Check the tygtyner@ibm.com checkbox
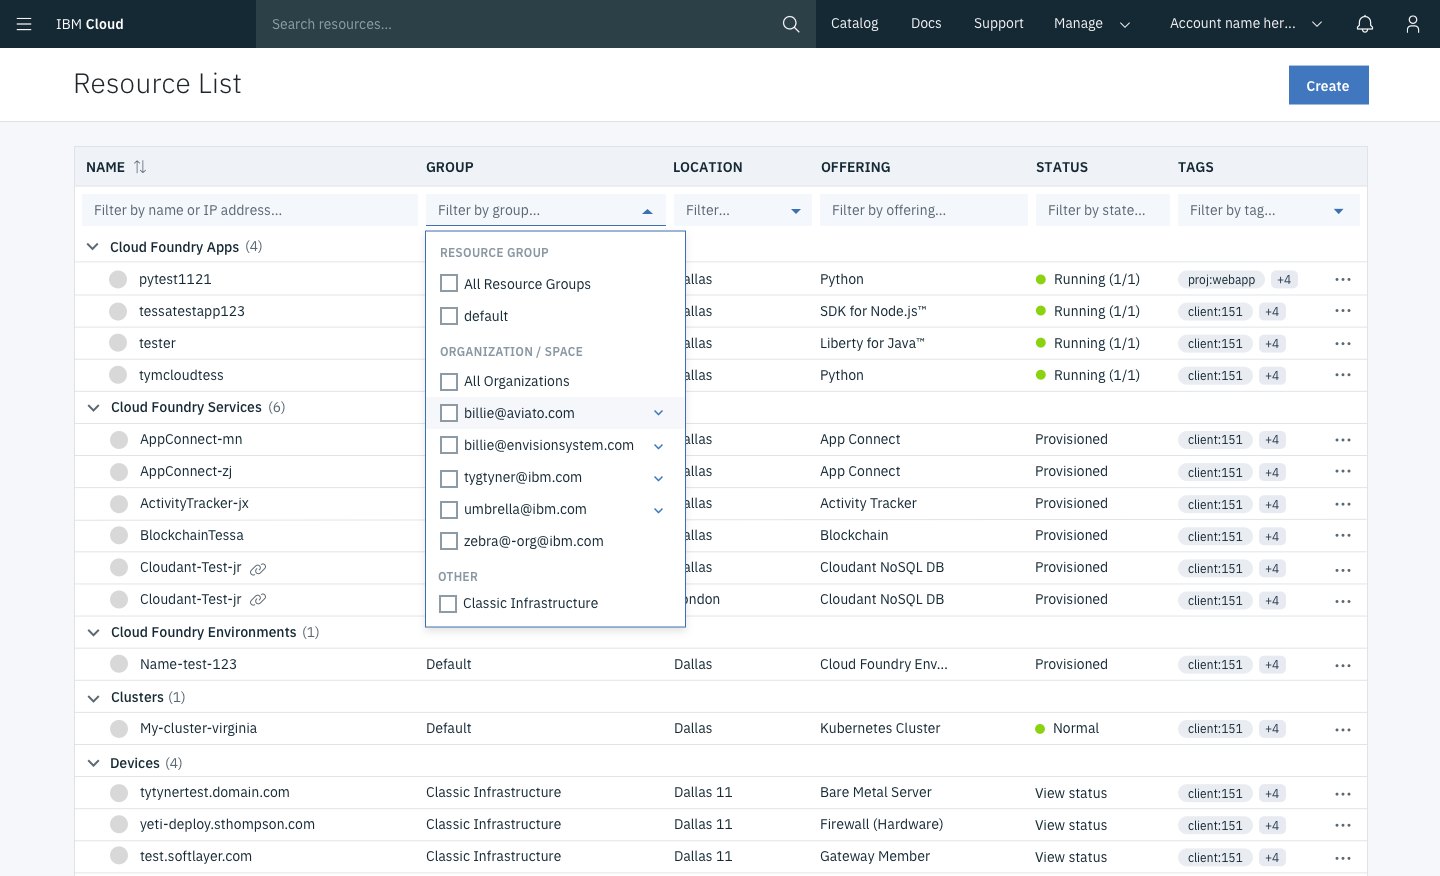This screenshot has width=1440, height=876. tap(449, 477)
